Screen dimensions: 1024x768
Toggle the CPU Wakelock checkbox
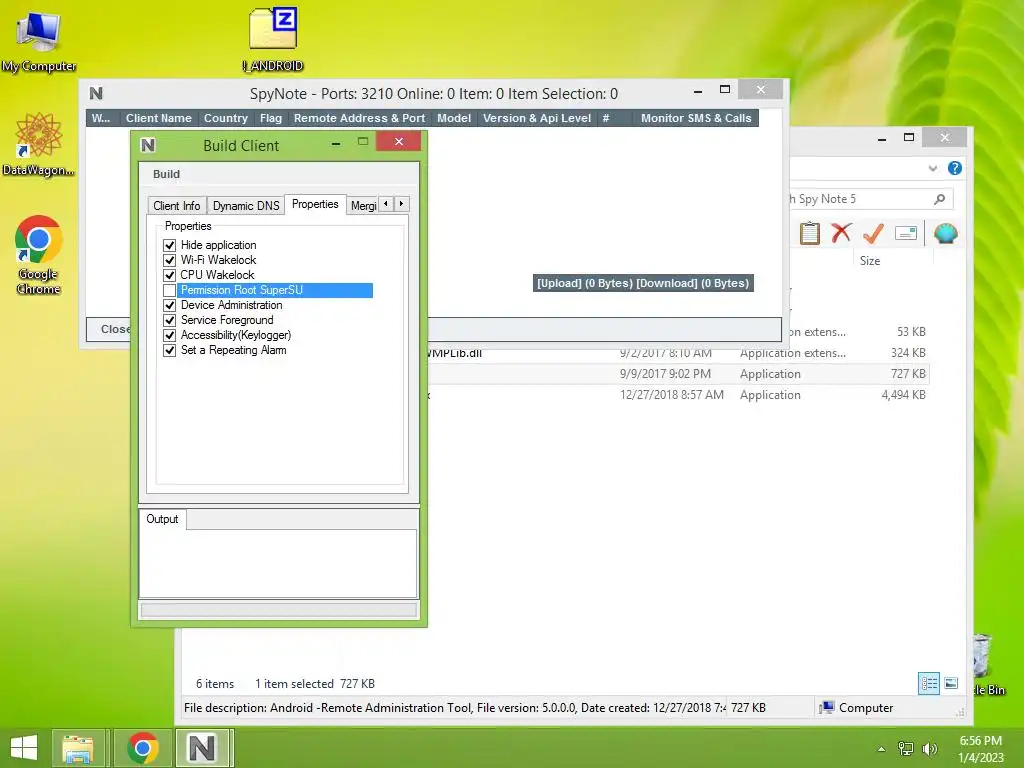tap(170, 275)
